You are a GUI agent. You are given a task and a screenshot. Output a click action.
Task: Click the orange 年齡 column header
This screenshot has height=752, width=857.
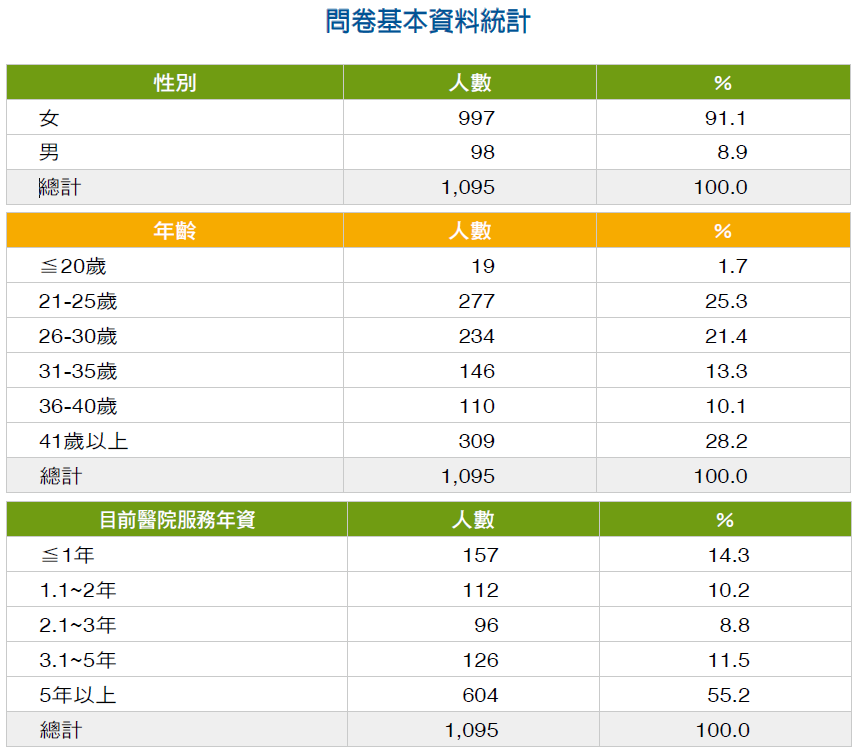(175, 231)
